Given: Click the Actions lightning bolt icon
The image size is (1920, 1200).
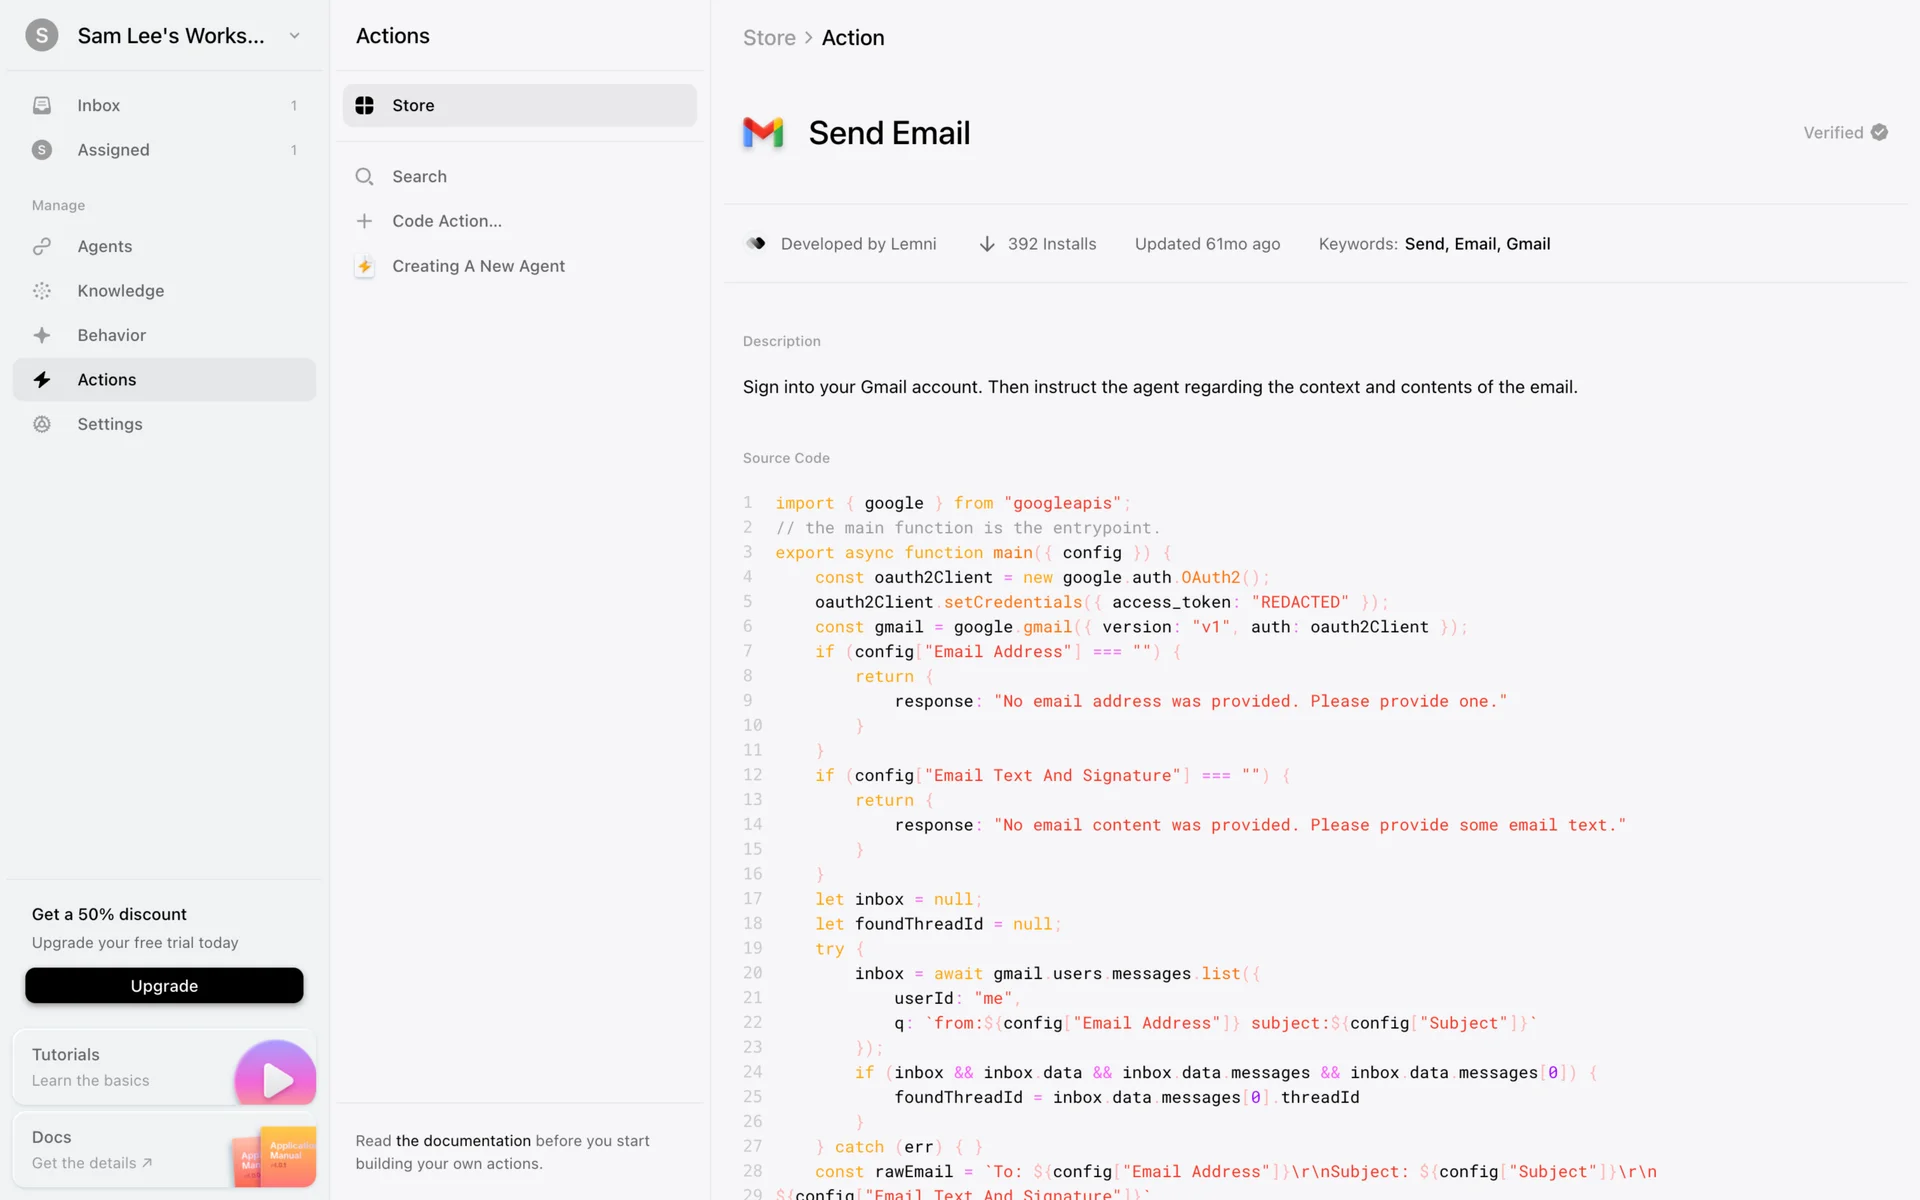Looking at the screenshot, I should coord(42,380).
